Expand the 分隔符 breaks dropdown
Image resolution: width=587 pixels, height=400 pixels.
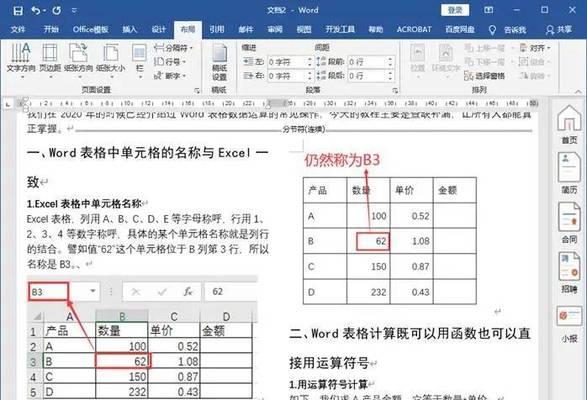pos(173,48)
